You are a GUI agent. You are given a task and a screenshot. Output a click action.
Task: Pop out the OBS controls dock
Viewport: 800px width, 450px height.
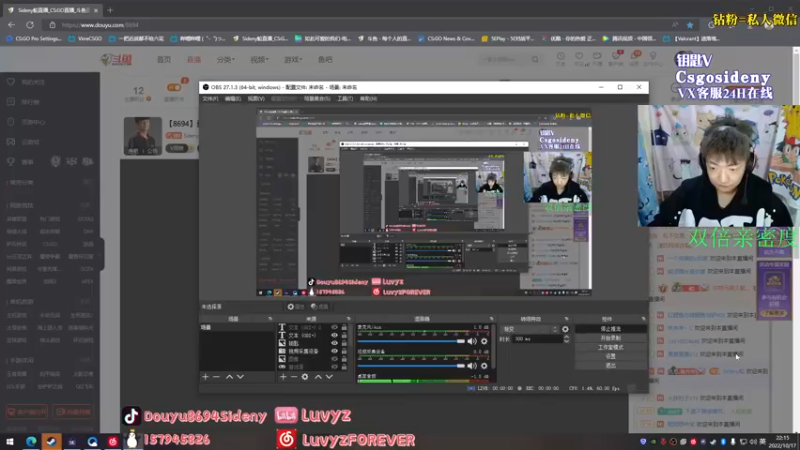coord(643,319)
